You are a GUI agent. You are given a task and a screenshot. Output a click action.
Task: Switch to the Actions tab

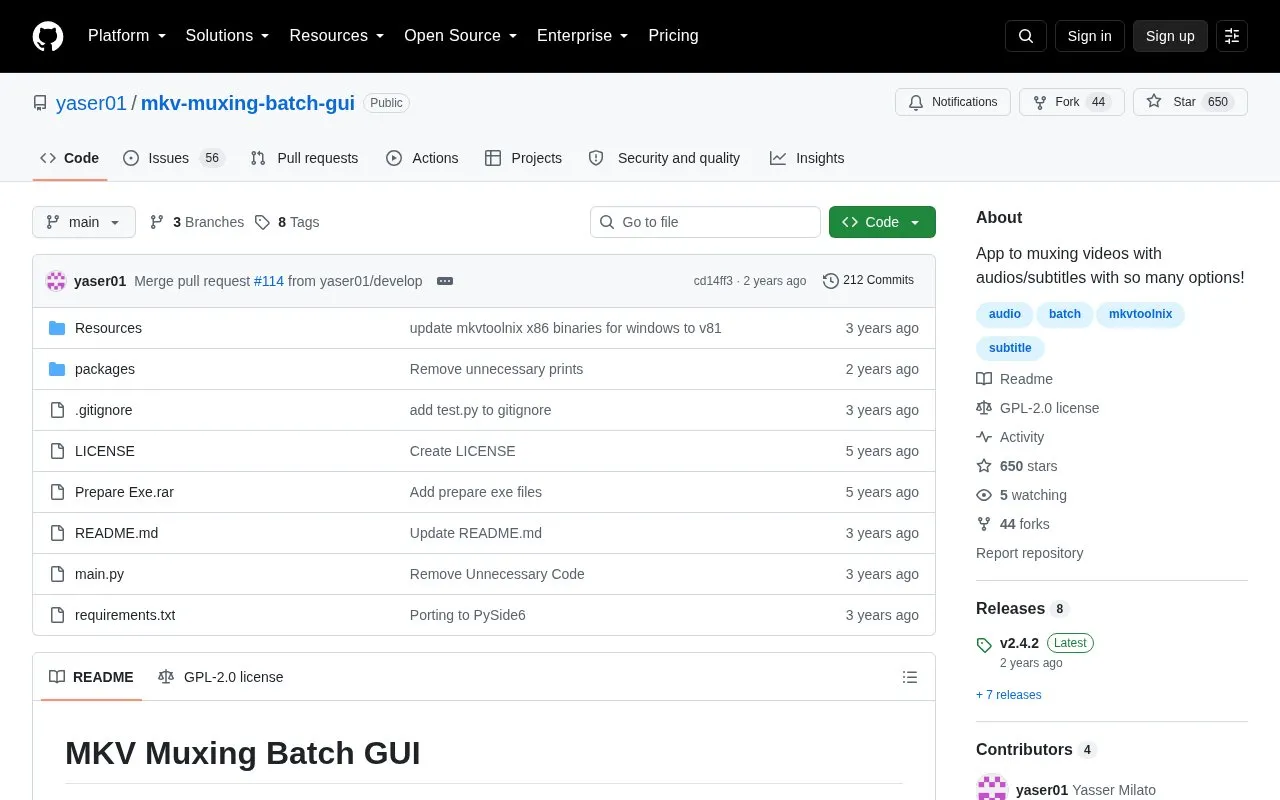[422, 158]
